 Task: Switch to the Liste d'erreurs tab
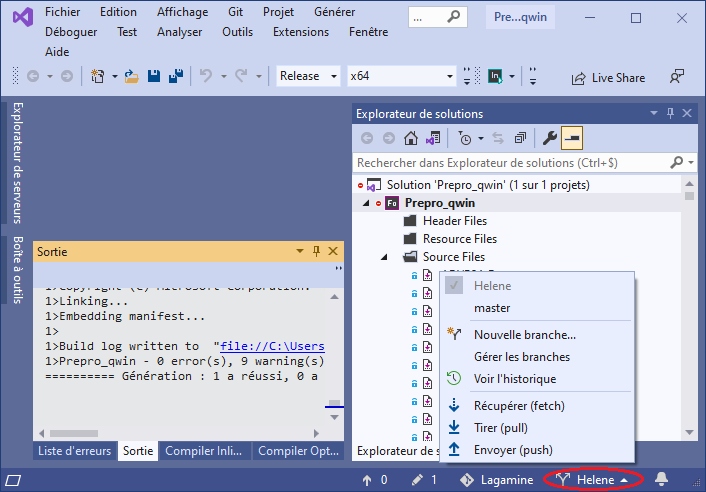tap(75, 452)
